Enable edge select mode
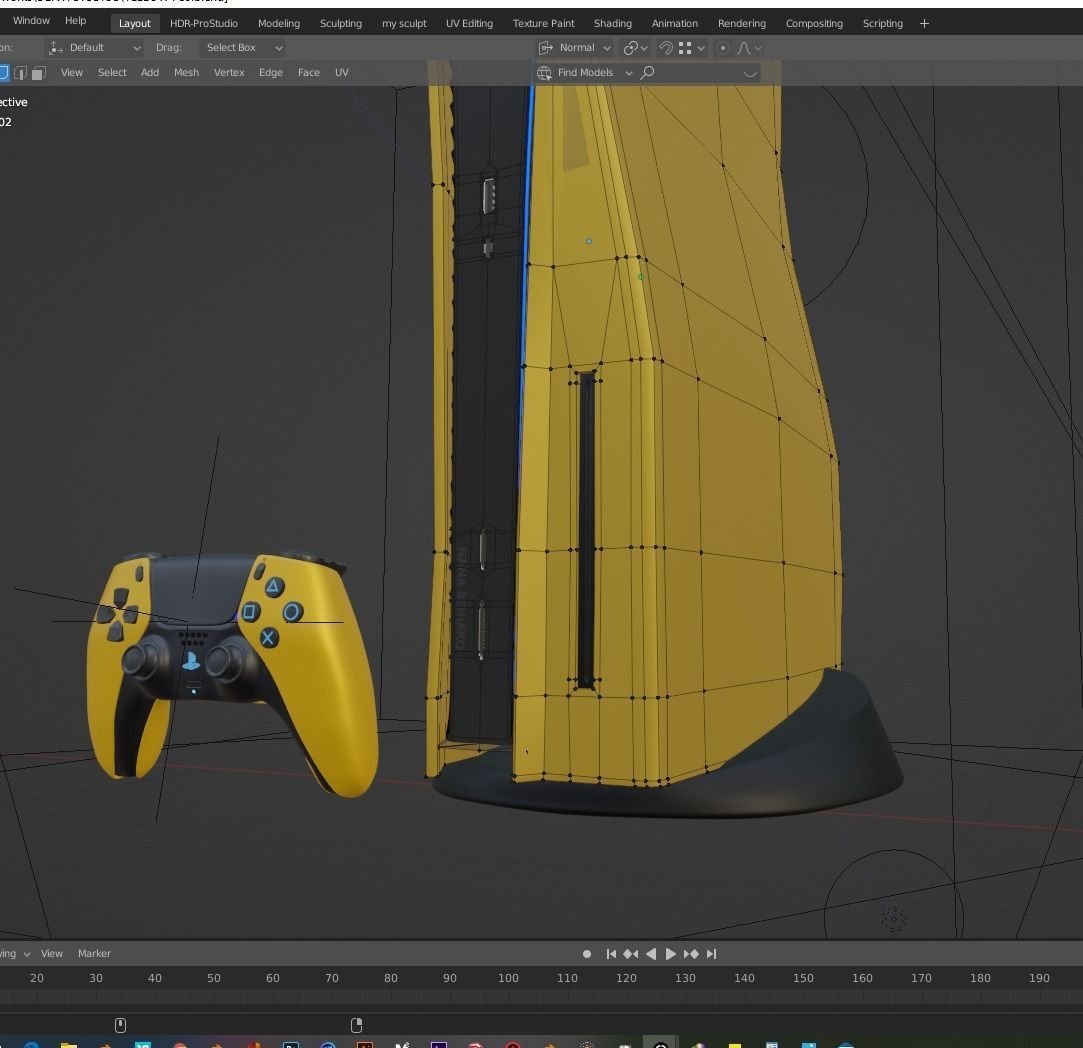Screen dimensions: 1083x1048 (21, 73)
